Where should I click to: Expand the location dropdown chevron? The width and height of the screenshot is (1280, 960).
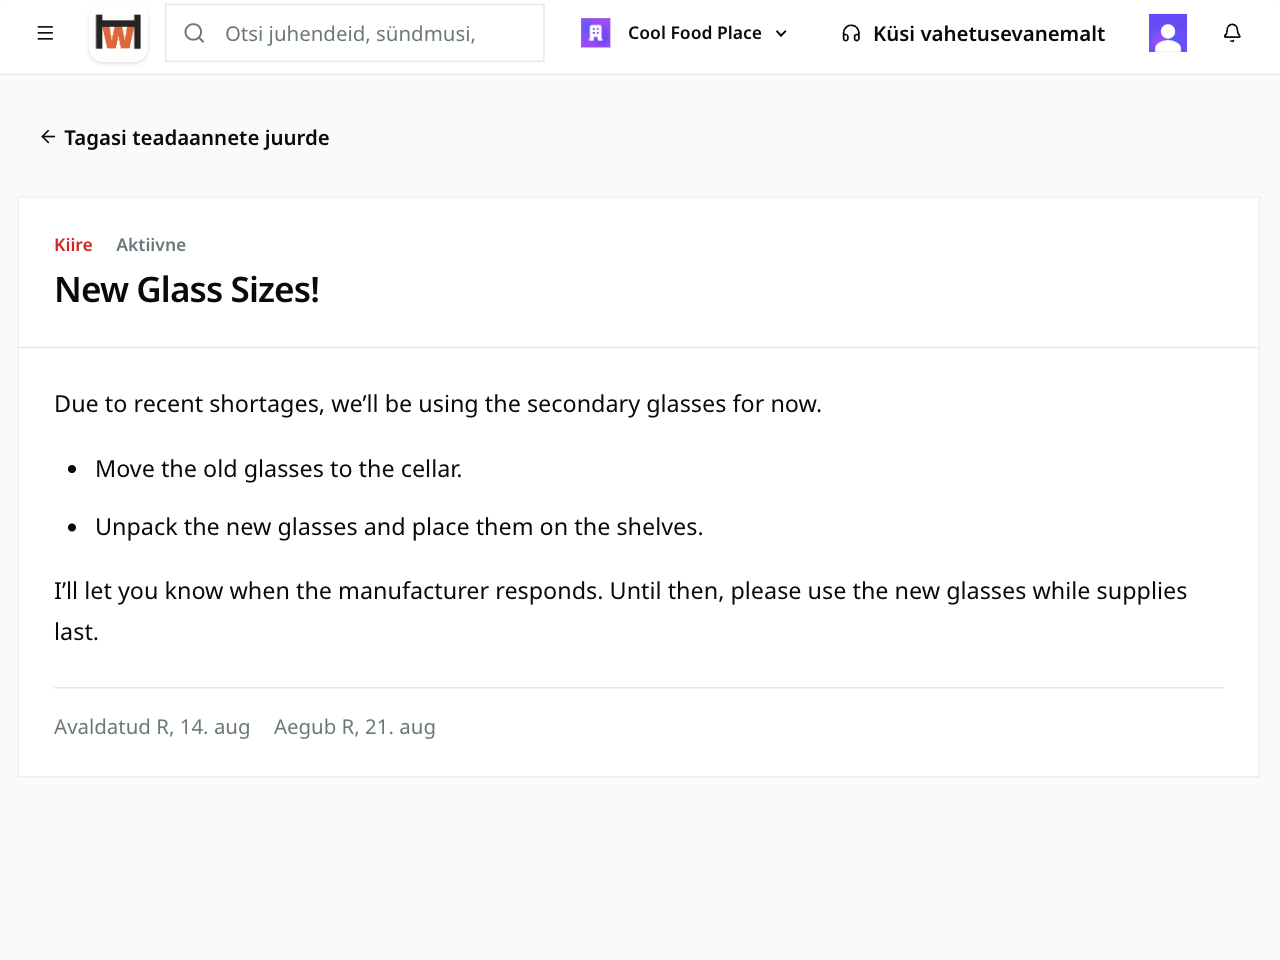(781, 33)
